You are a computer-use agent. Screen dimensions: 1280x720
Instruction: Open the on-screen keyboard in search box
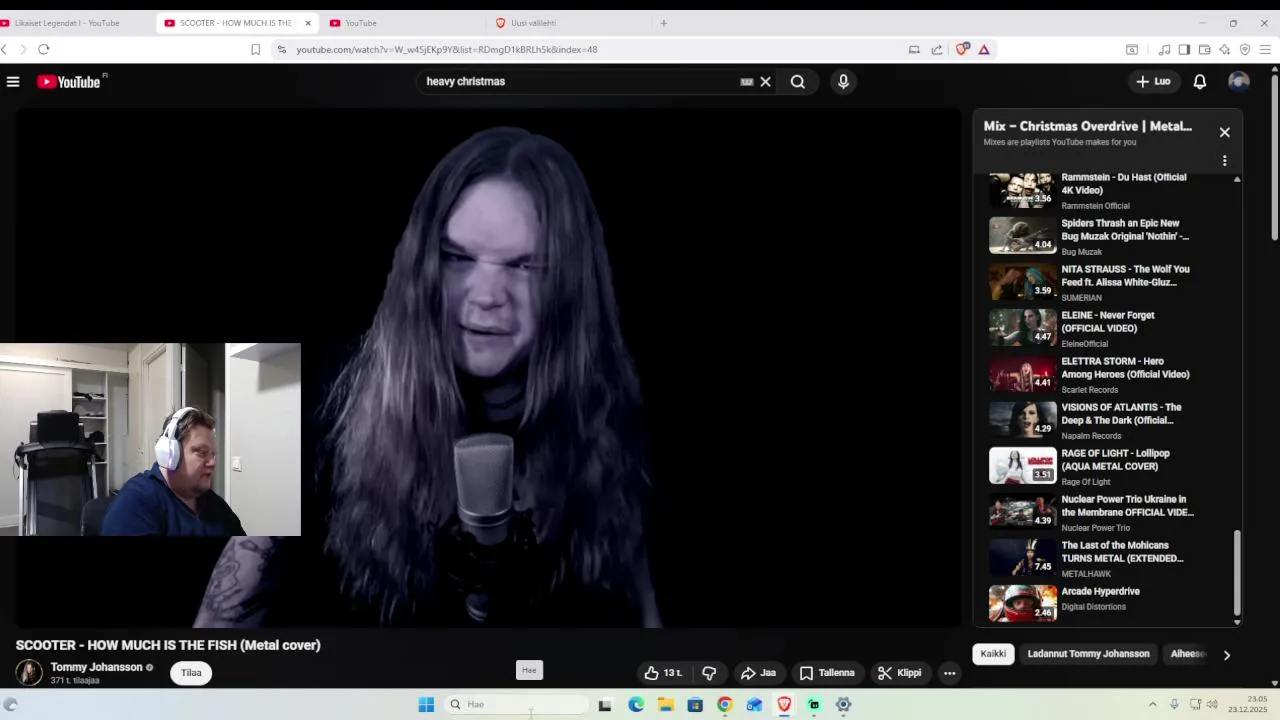(746, 82)
